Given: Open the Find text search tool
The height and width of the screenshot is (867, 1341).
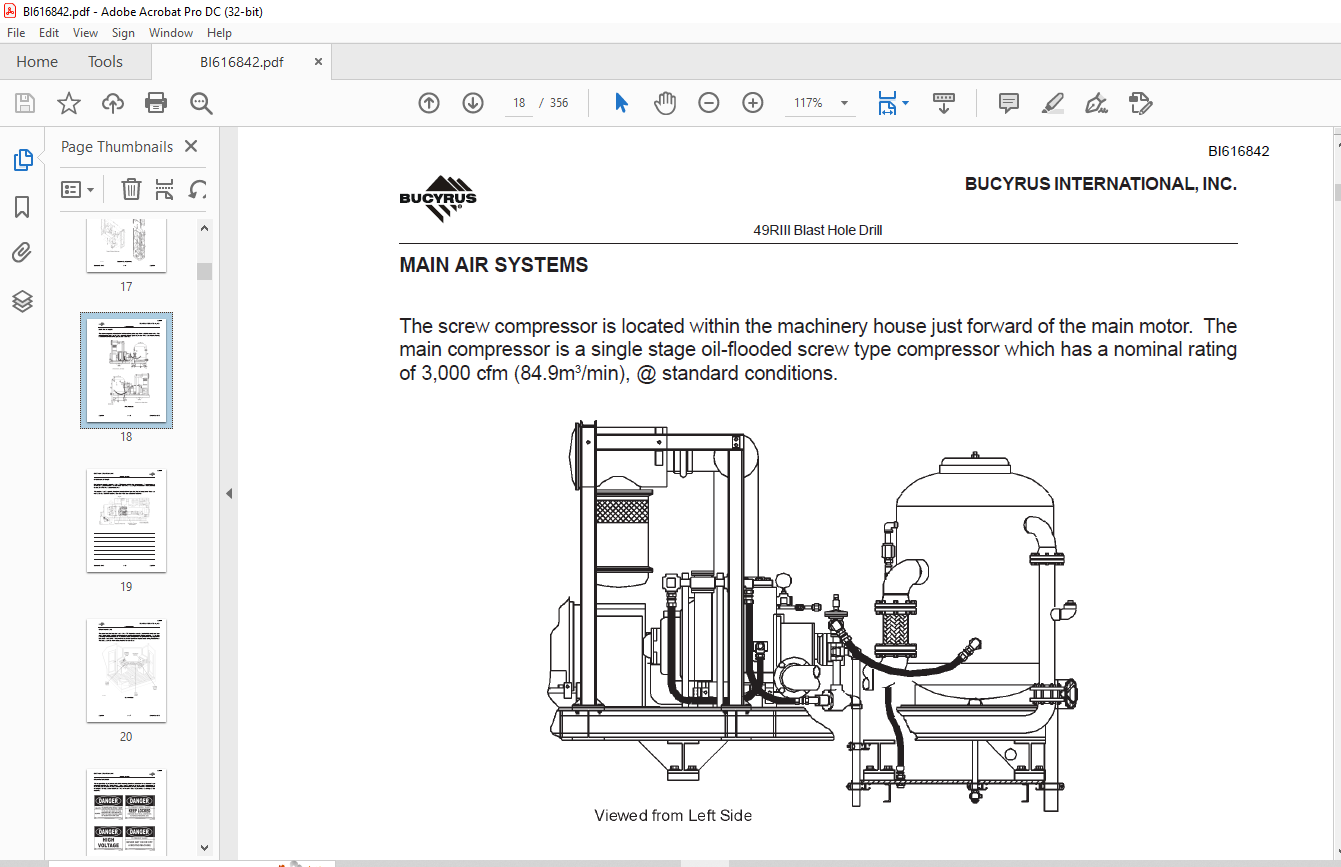Looking at the screenshot, I should pos(201,103).
